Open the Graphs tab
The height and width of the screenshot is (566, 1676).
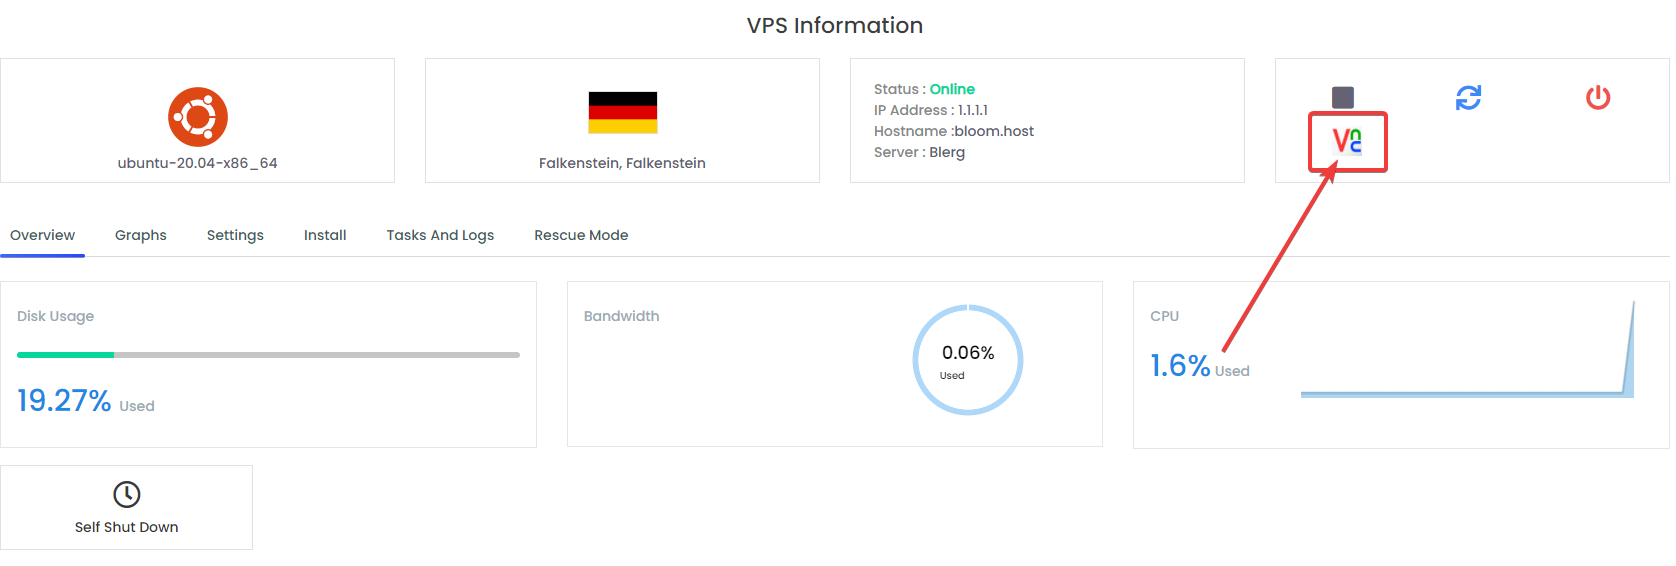(x=141, y=235)
